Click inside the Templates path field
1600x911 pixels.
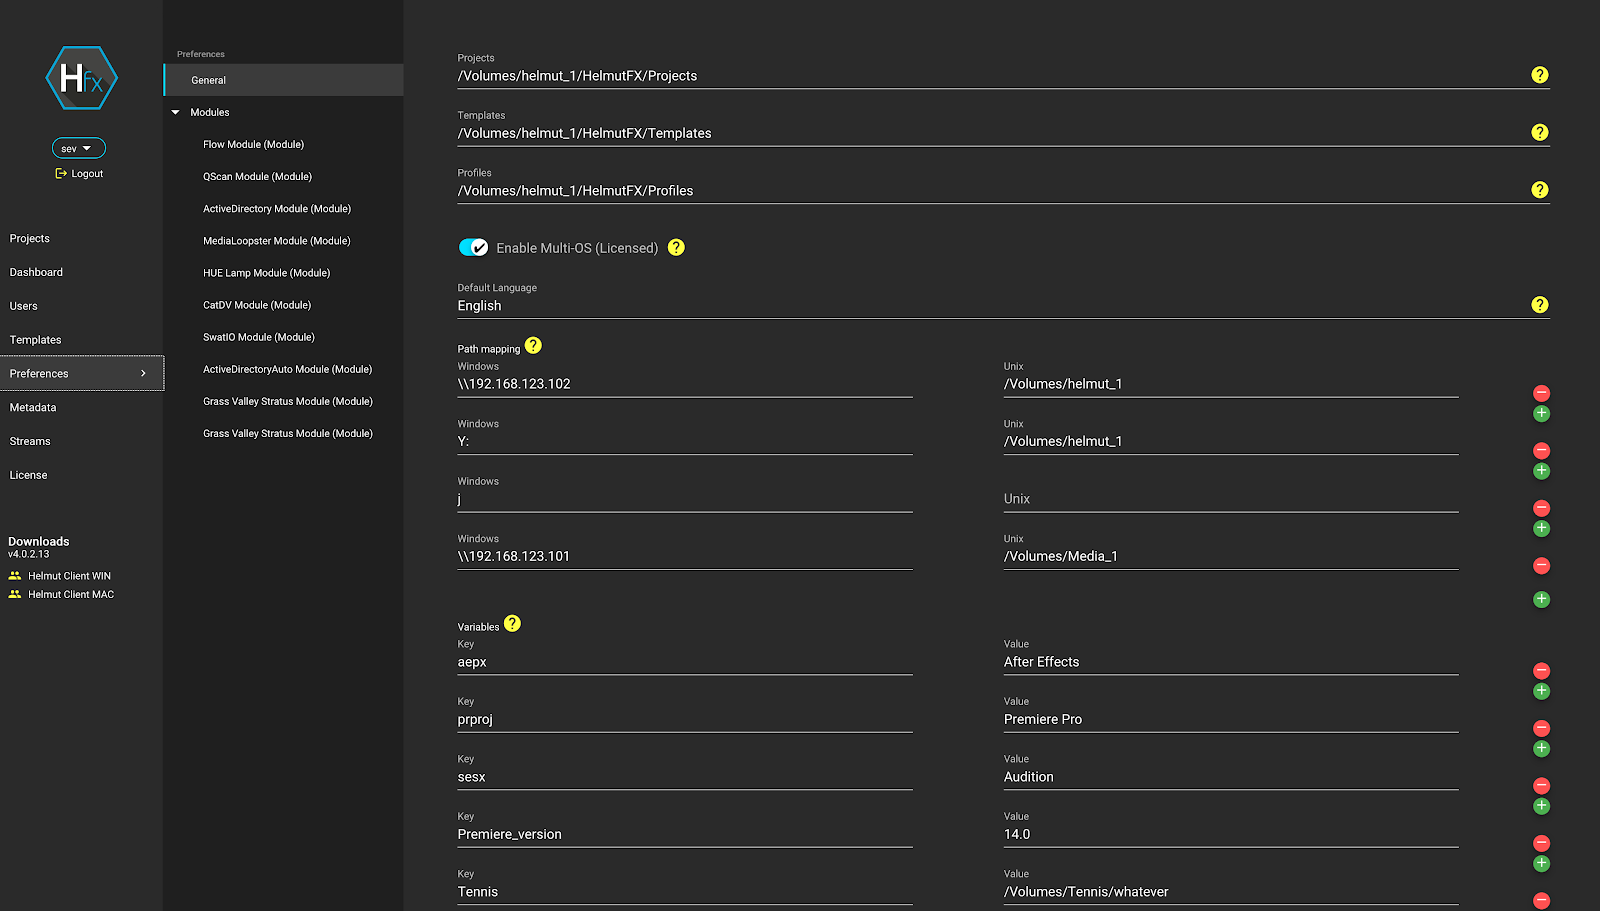pyautogui.click(x=700, y=132)
